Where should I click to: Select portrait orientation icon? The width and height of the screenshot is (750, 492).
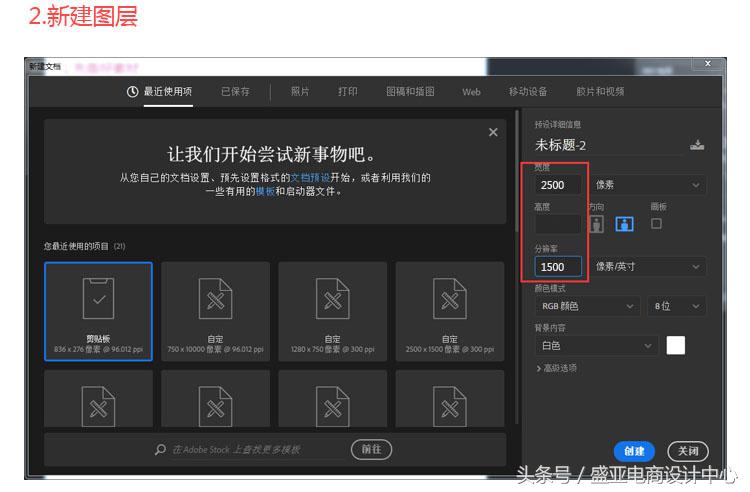(x=596, y=224)
